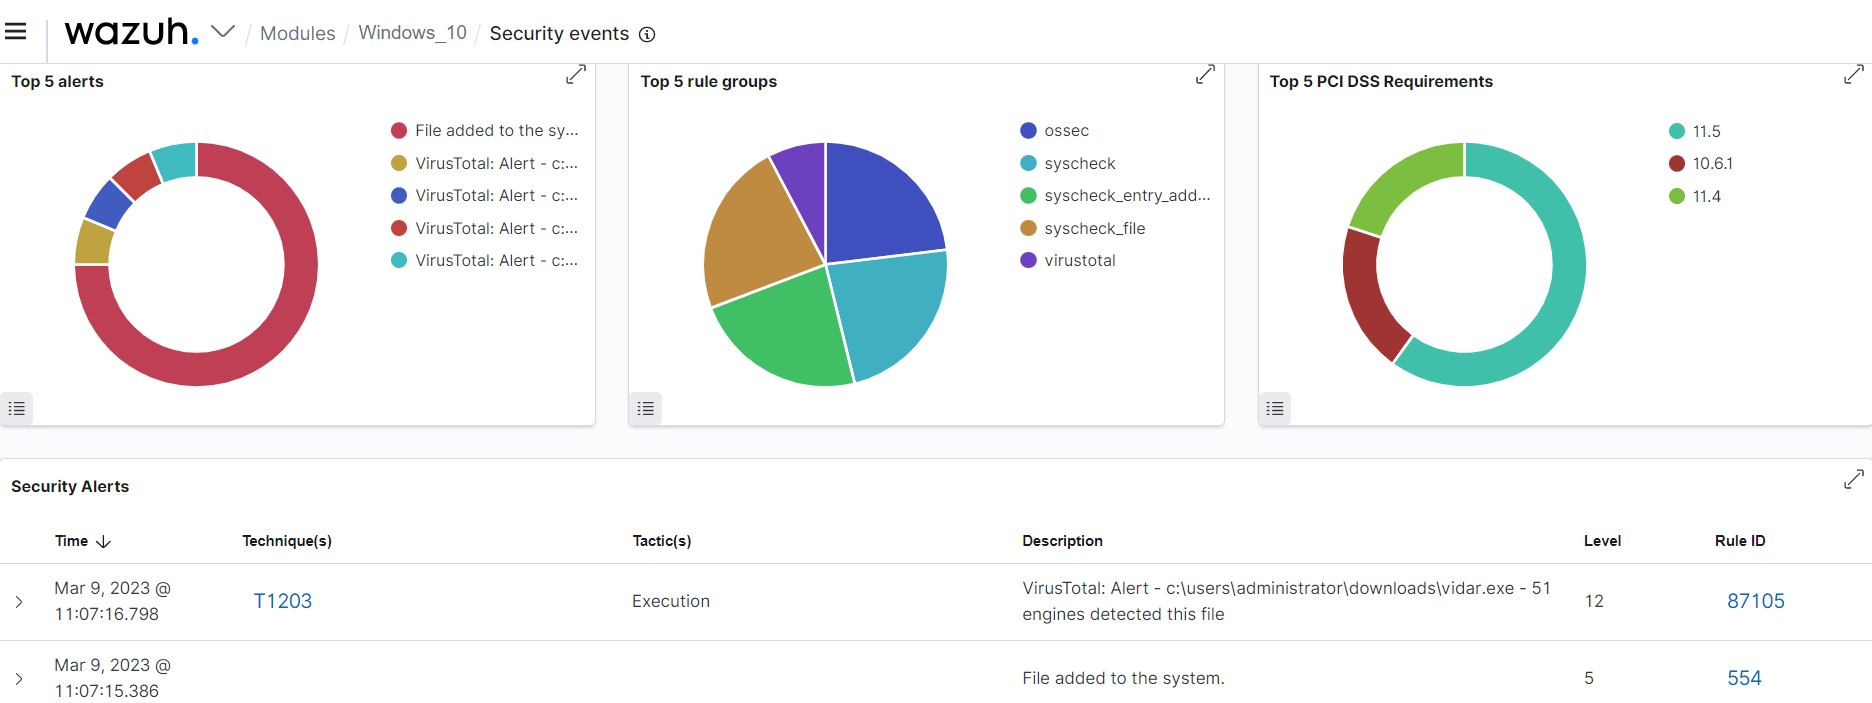Maximize the Top 5 rule groups panel
This screenshot has height=703, width=1872.
1205,75
